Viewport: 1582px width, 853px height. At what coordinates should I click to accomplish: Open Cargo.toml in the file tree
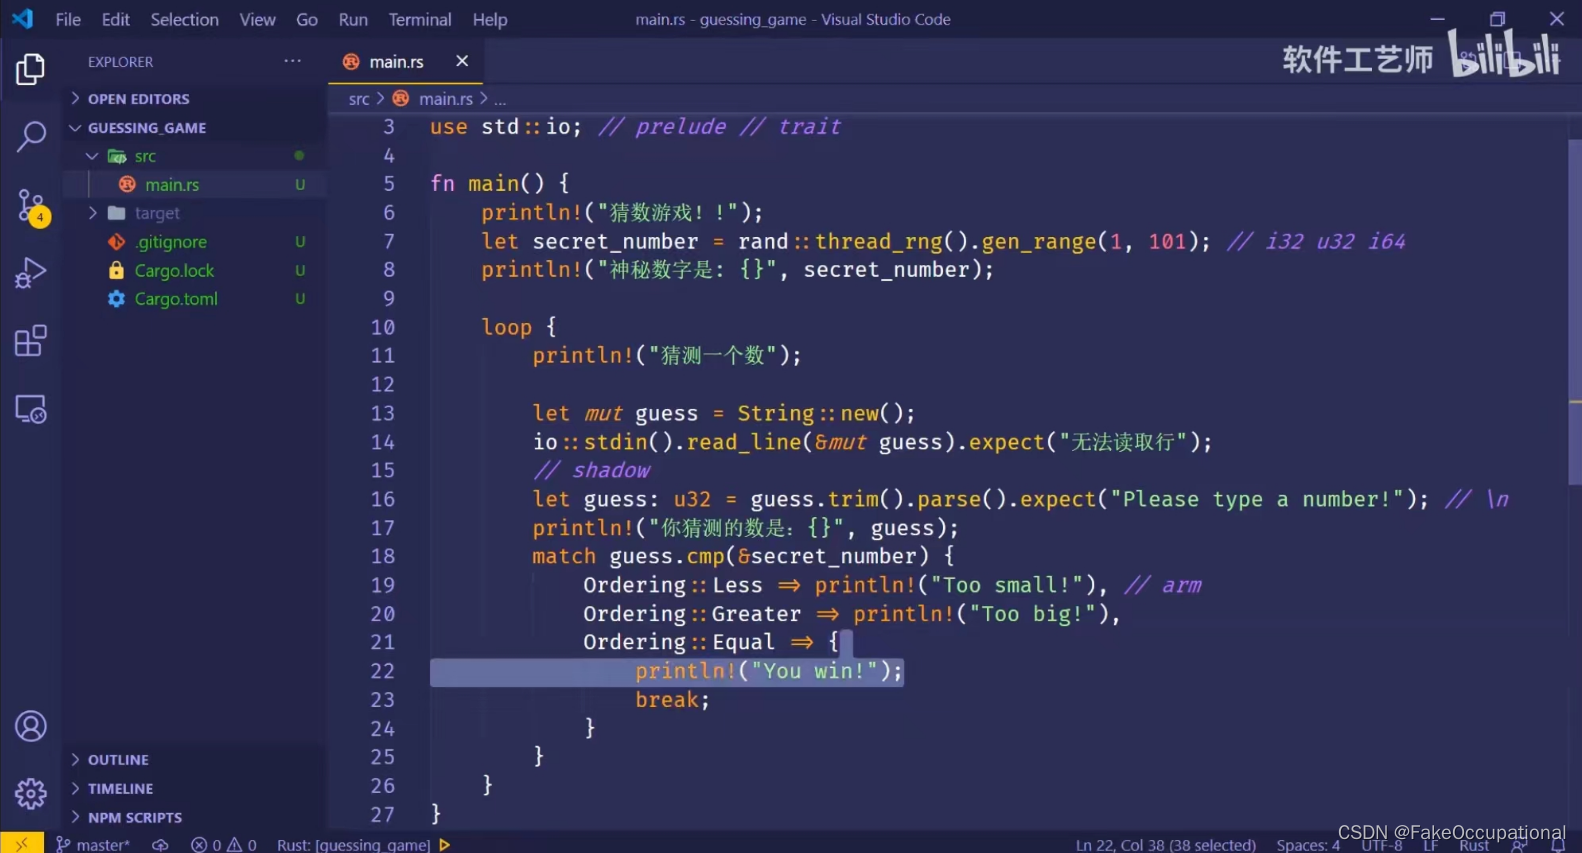[176, 299]
